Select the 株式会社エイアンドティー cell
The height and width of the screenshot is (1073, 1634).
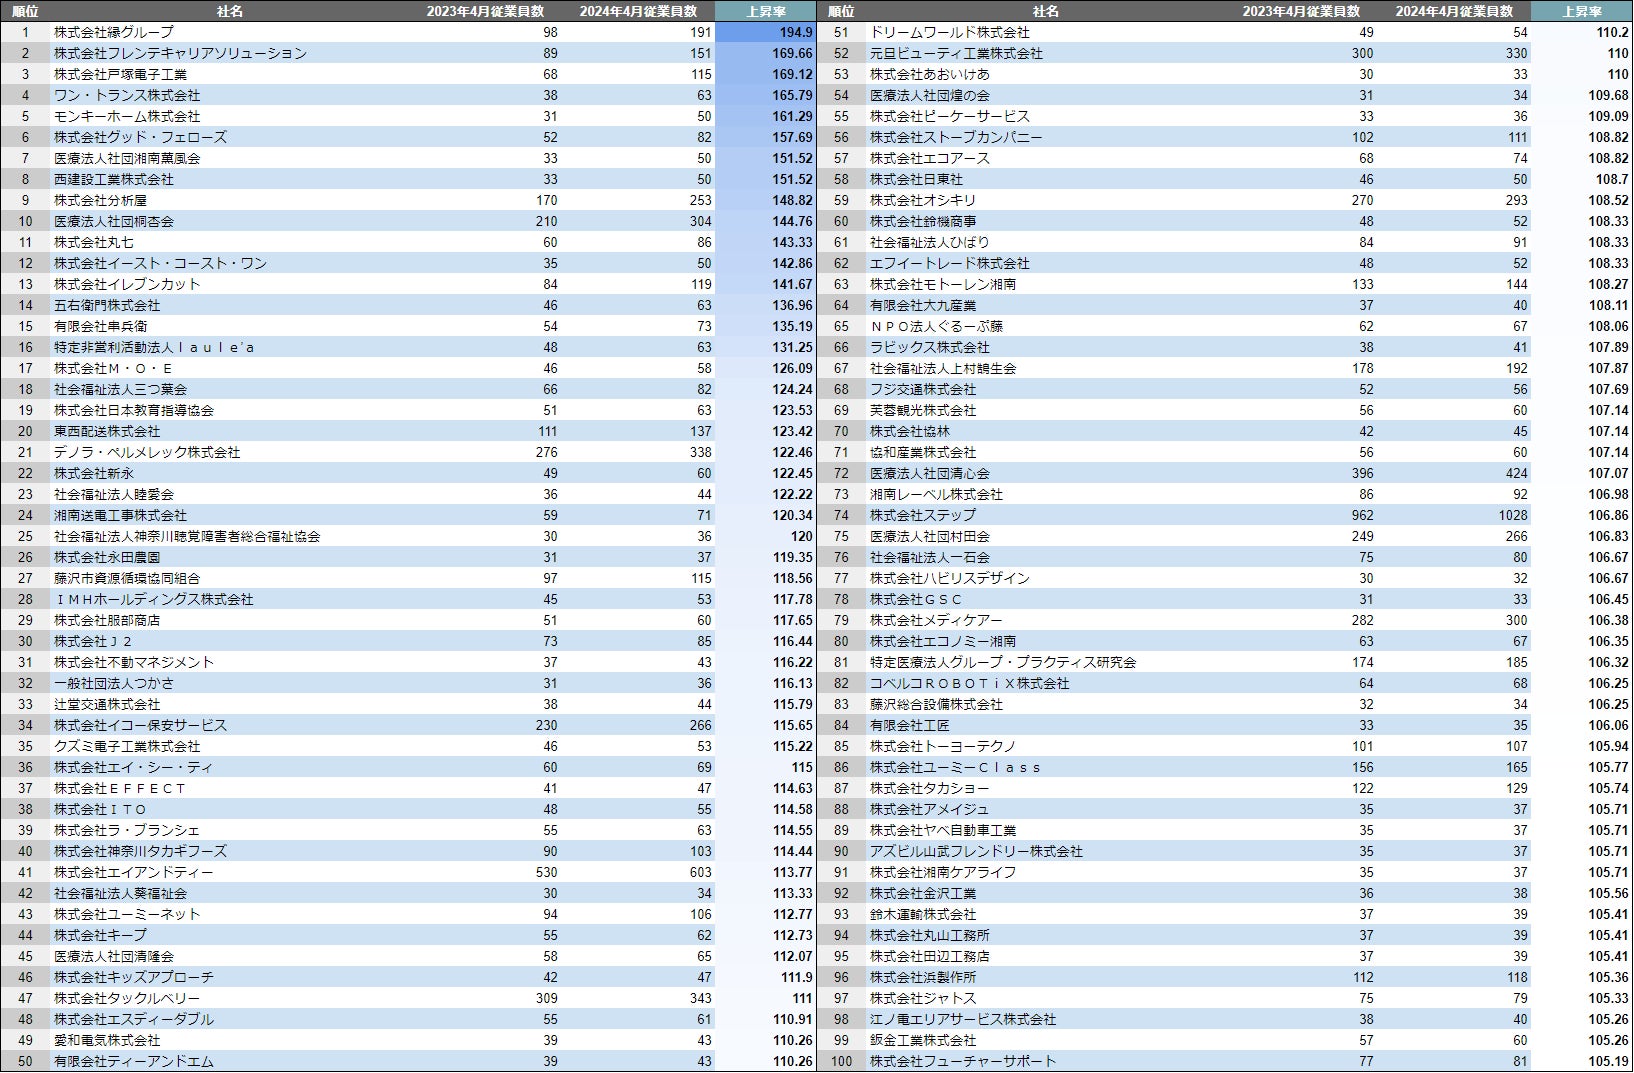134,872
